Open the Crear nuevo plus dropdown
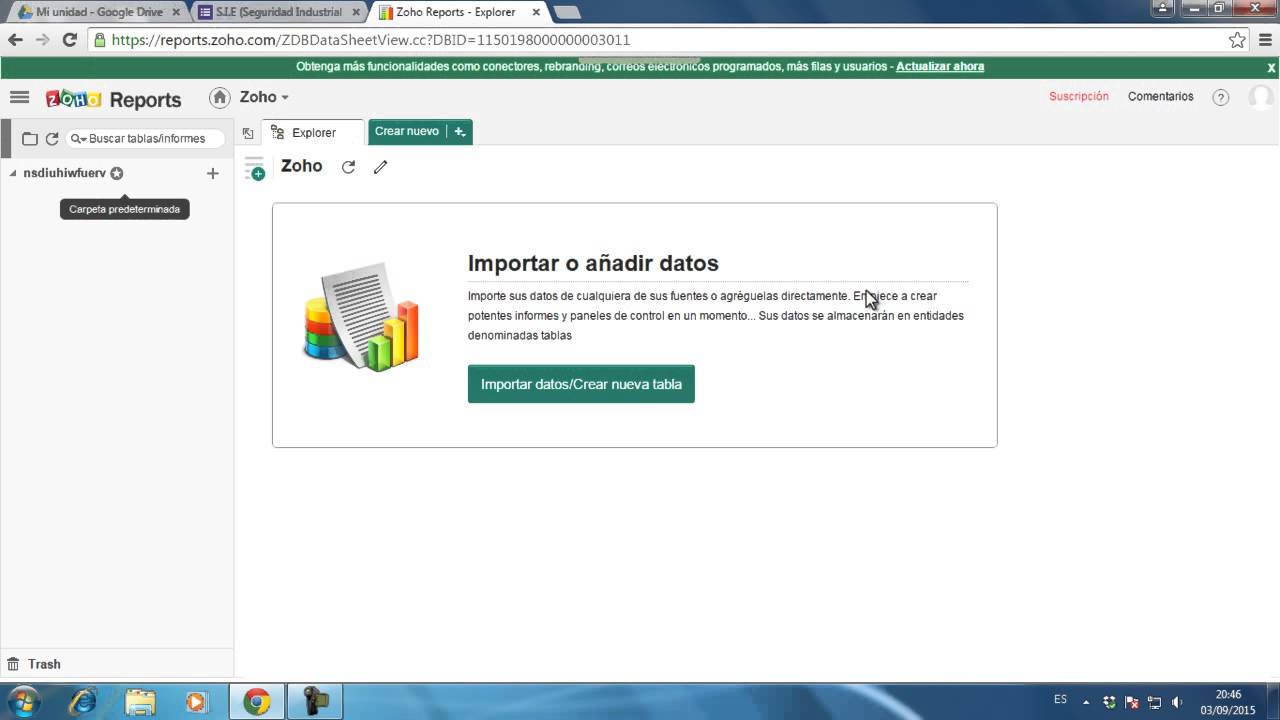Screen dimensions: 1280x720 tap(459, 131)
